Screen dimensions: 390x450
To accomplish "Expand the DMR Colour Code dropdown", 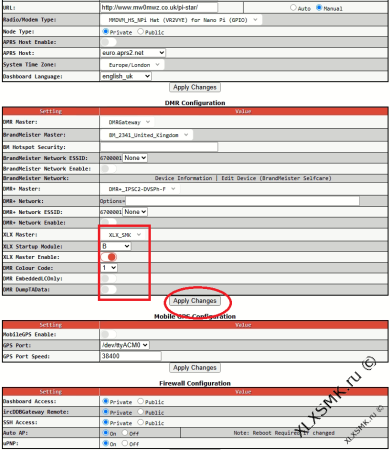I will pos(109,268).
